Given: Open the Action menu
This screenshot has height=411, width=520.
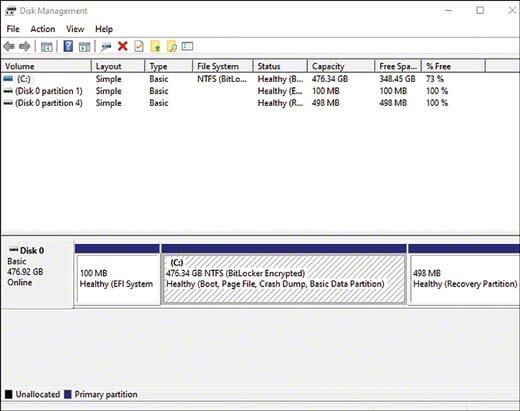Looking at the screenshot, I should pyautogui.click(x=43, y=29).
